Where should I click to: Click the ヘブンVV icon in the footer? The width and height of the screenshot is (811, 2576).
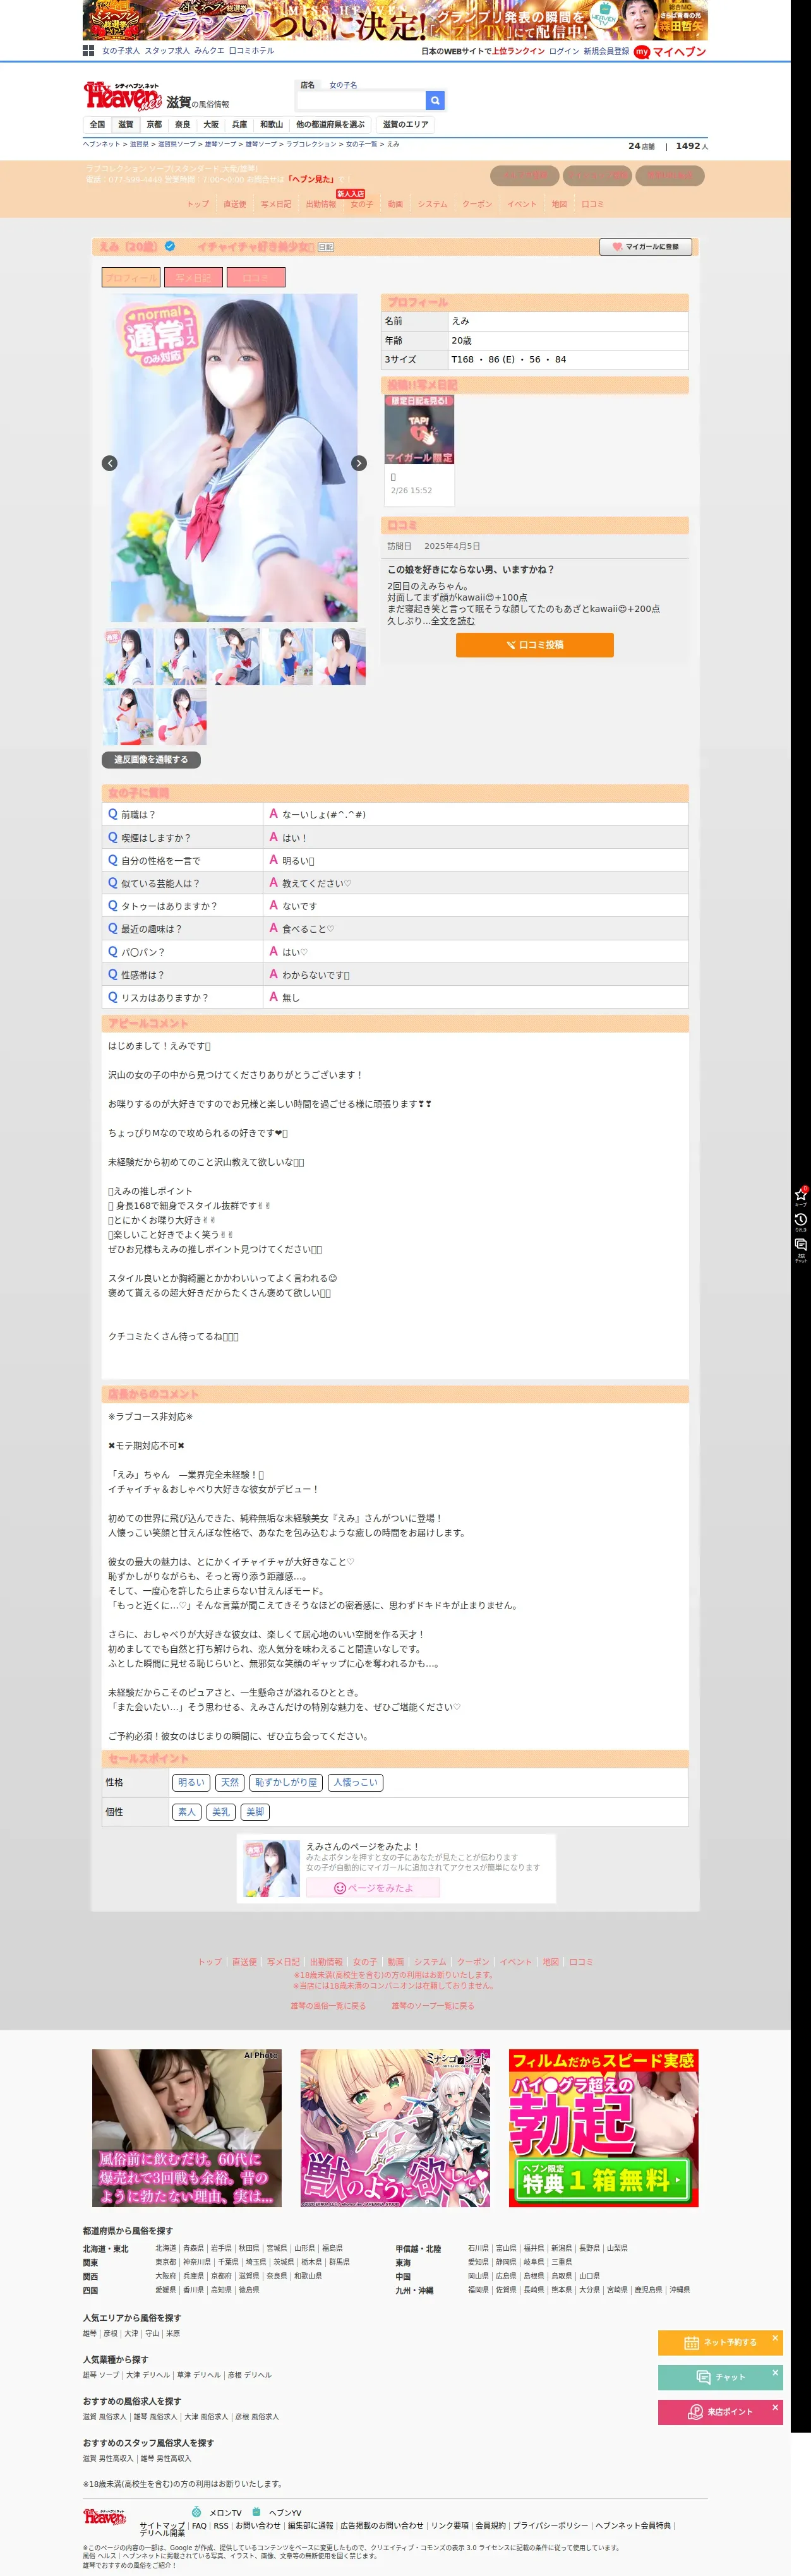257,2512
